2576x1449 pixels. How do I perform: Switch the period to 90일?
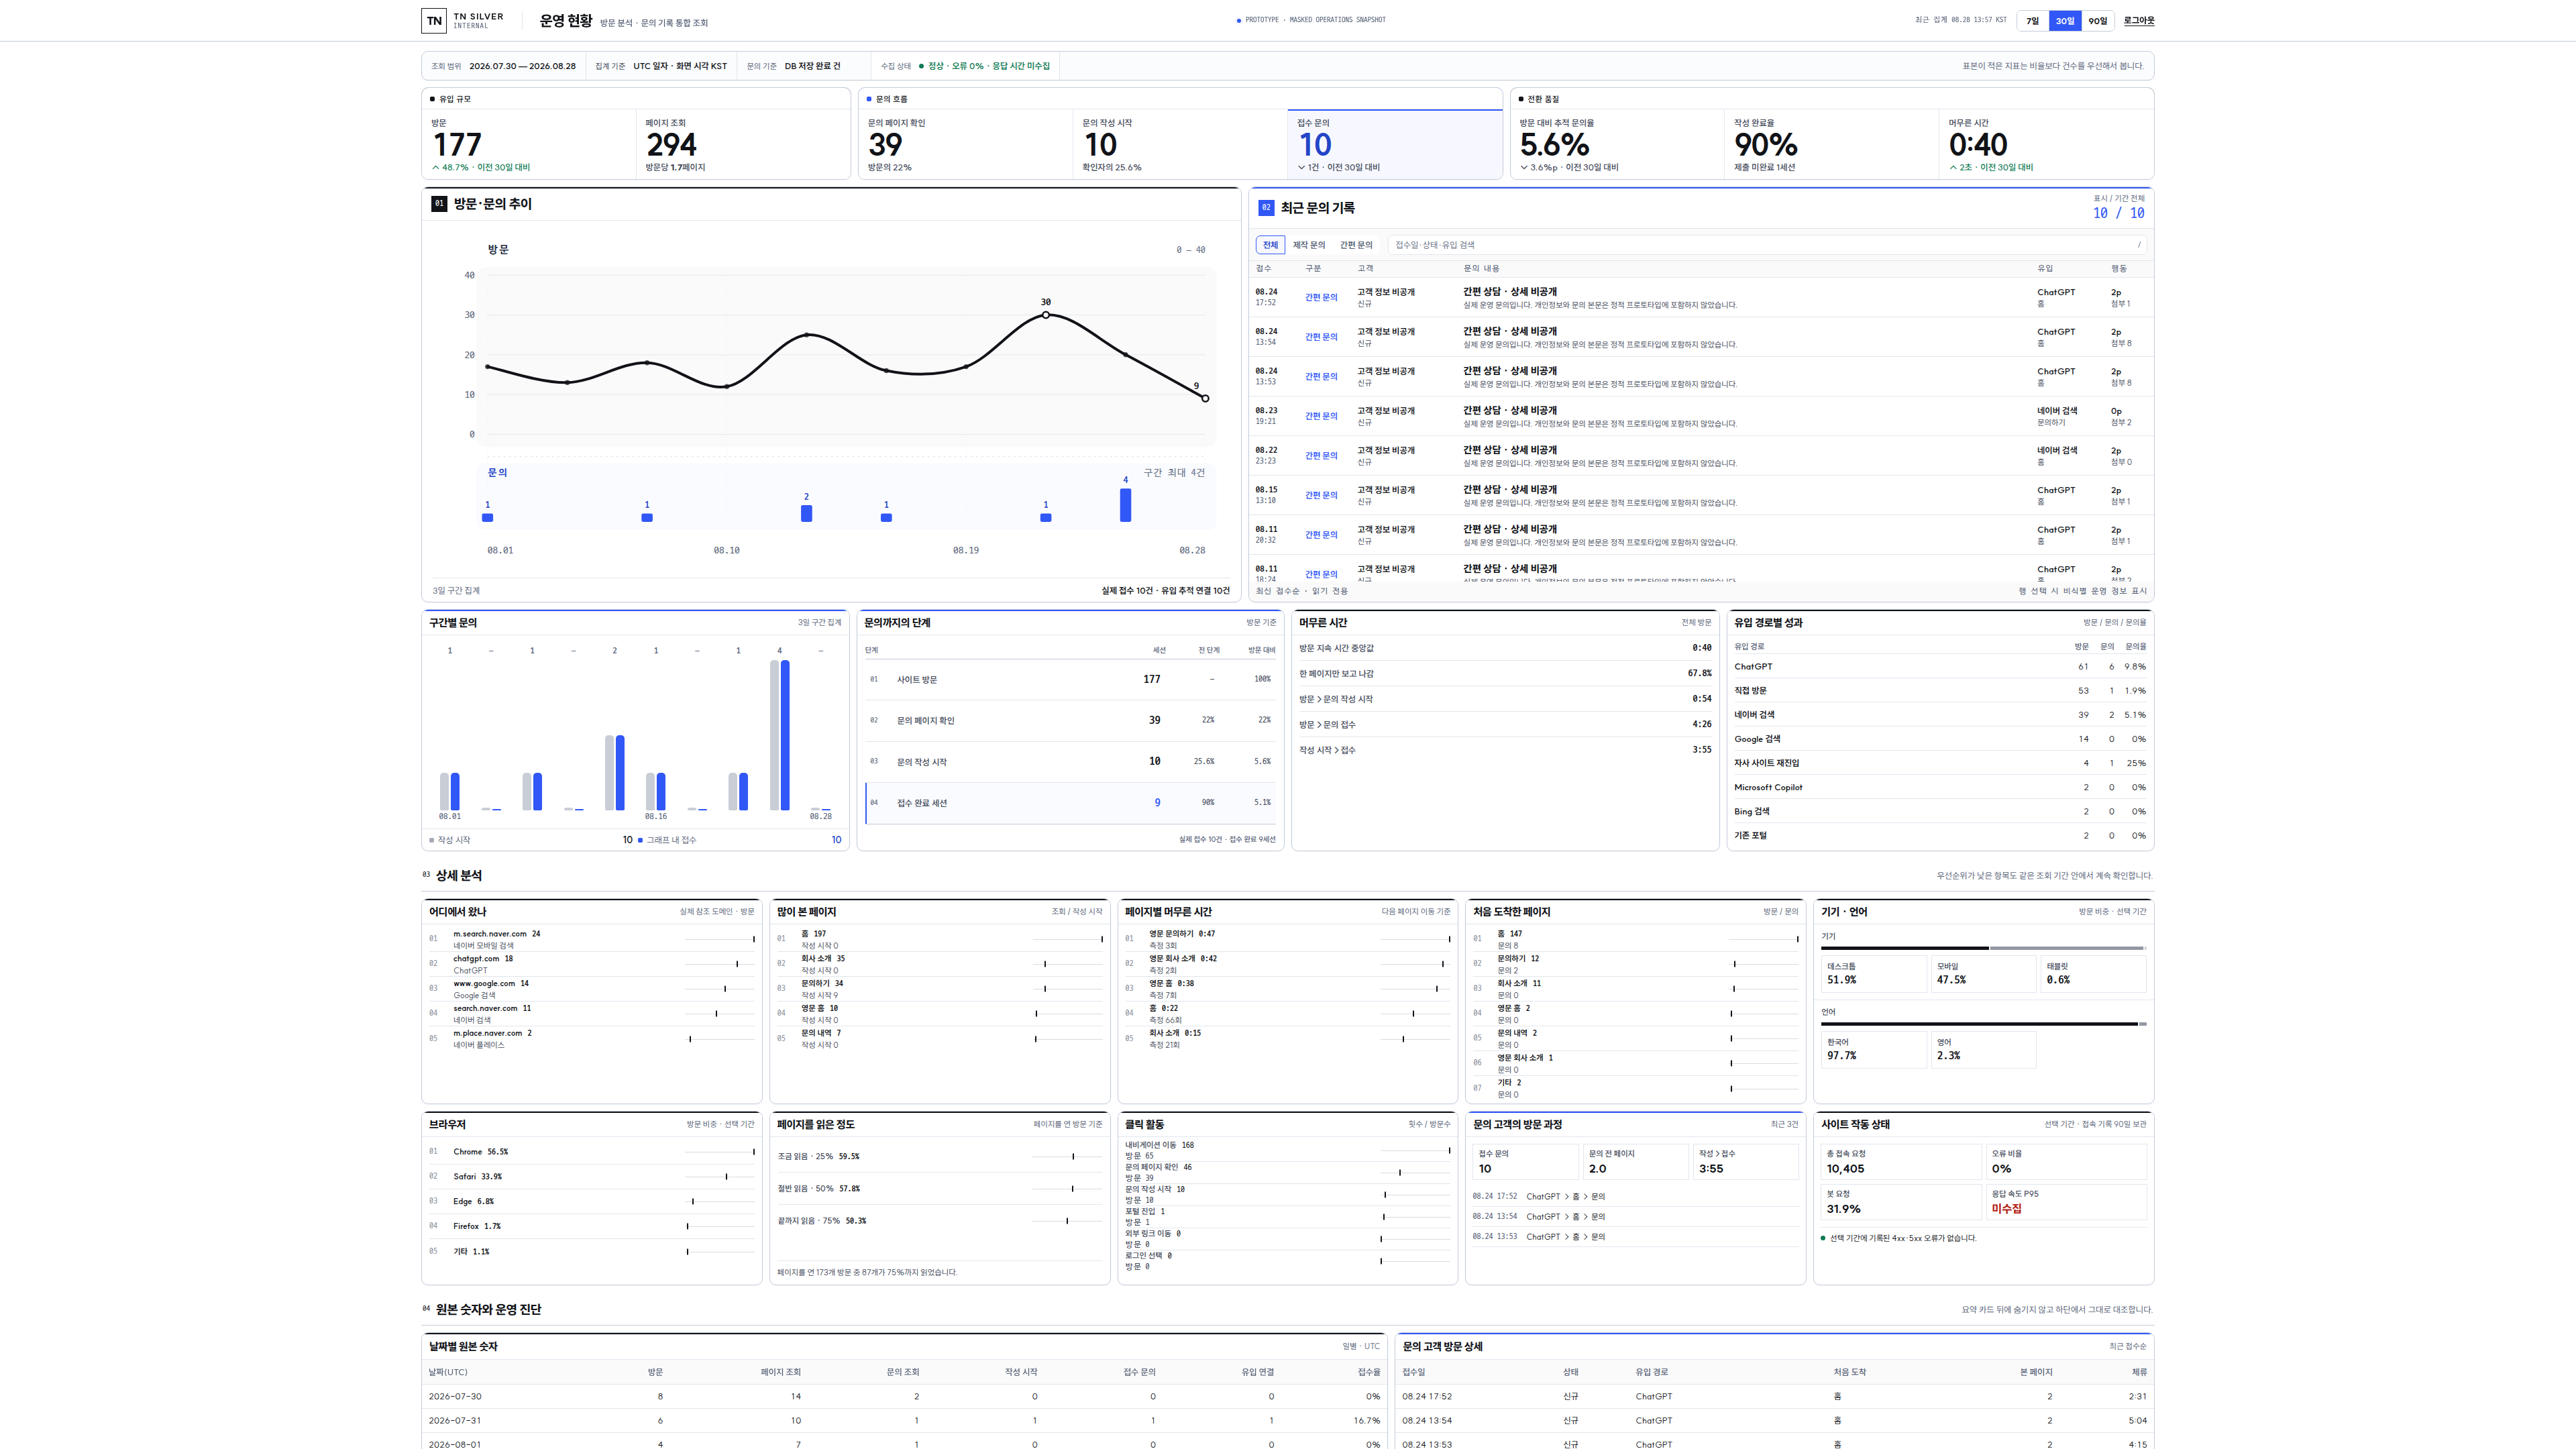2098,21
